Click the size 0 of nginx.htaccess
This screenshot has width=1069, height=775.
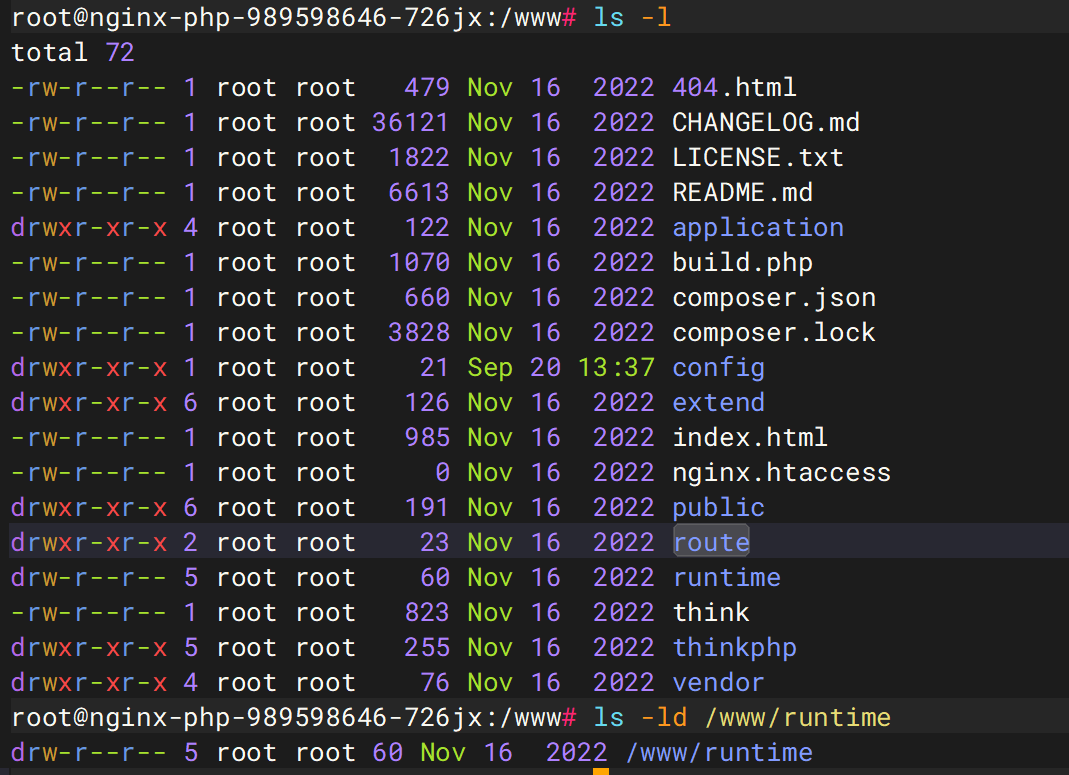pos(442,473)
